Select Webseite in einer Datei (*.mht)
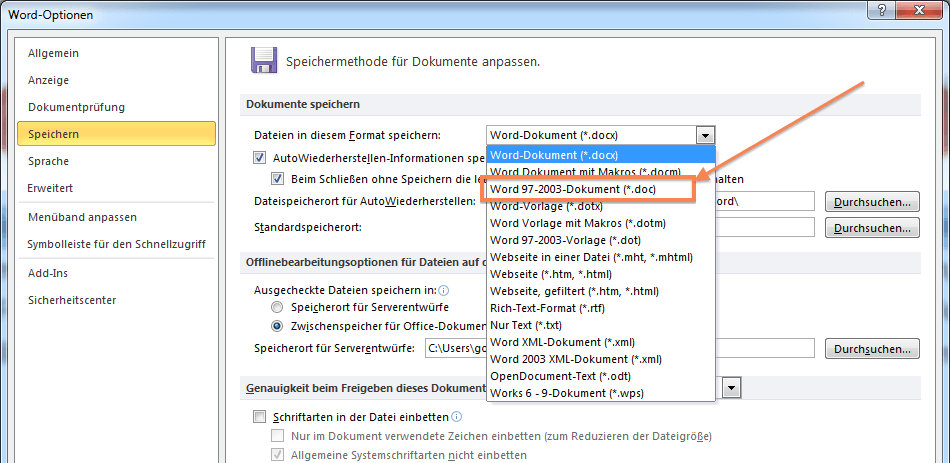Screen dimensions: 950x463 601,257
